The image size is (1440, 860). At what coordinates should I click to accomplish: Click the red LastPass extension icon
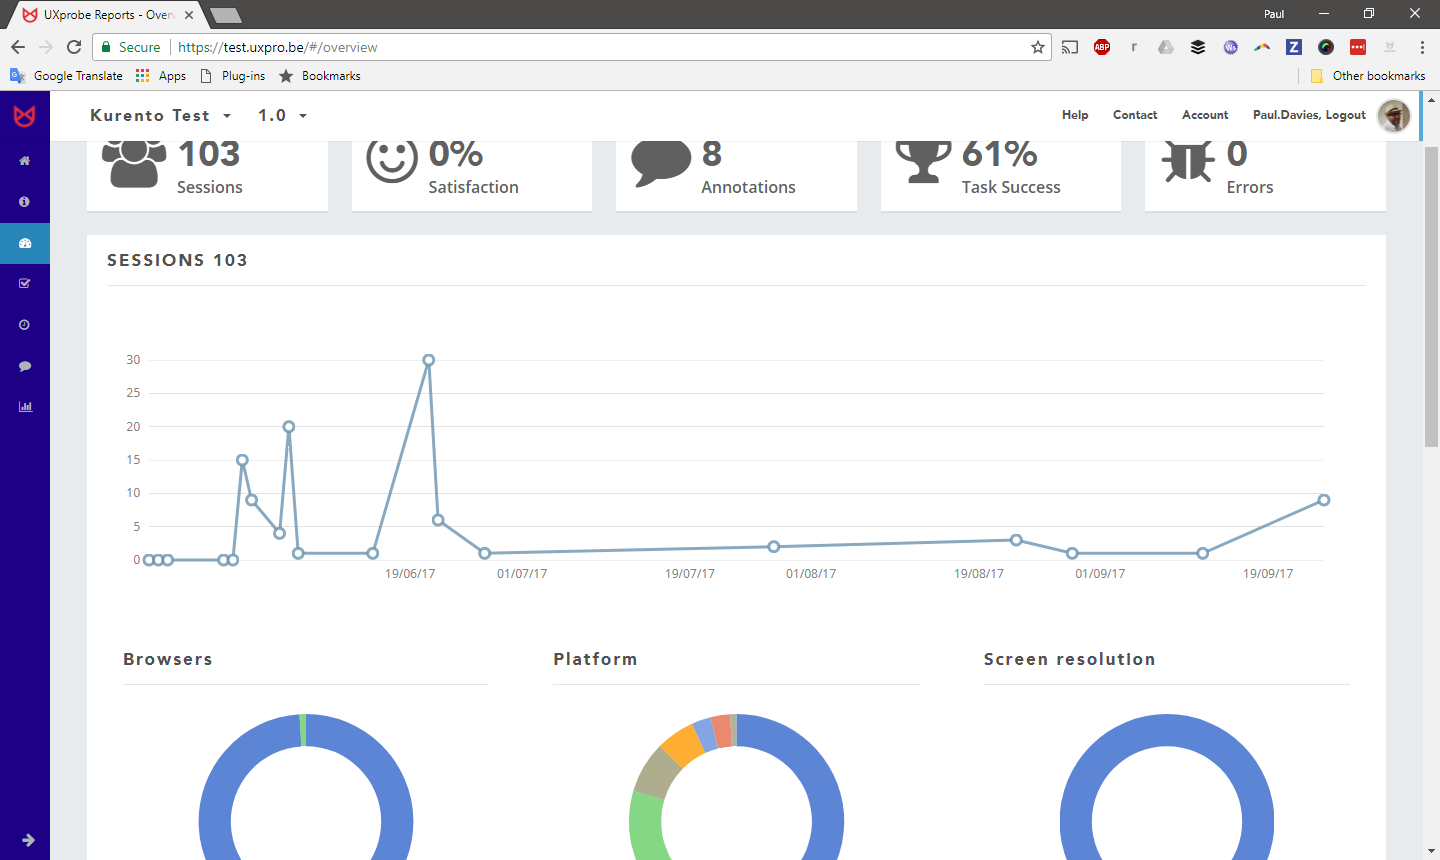coord(1358,47)
